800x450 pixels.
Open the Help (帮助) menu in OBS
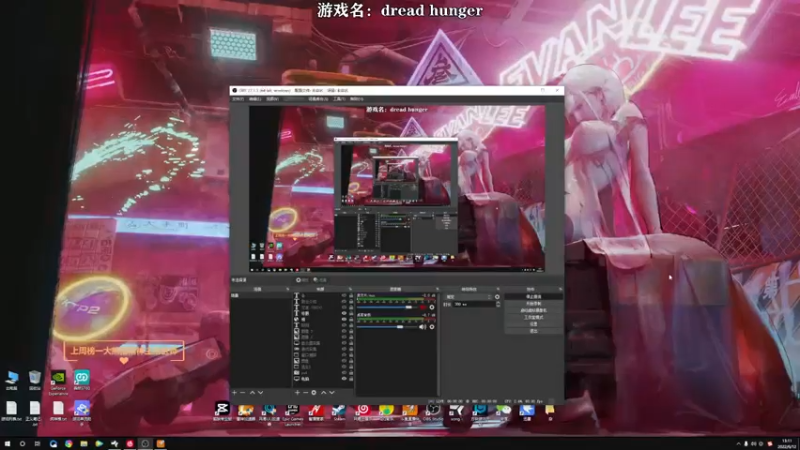click(357, 99)
